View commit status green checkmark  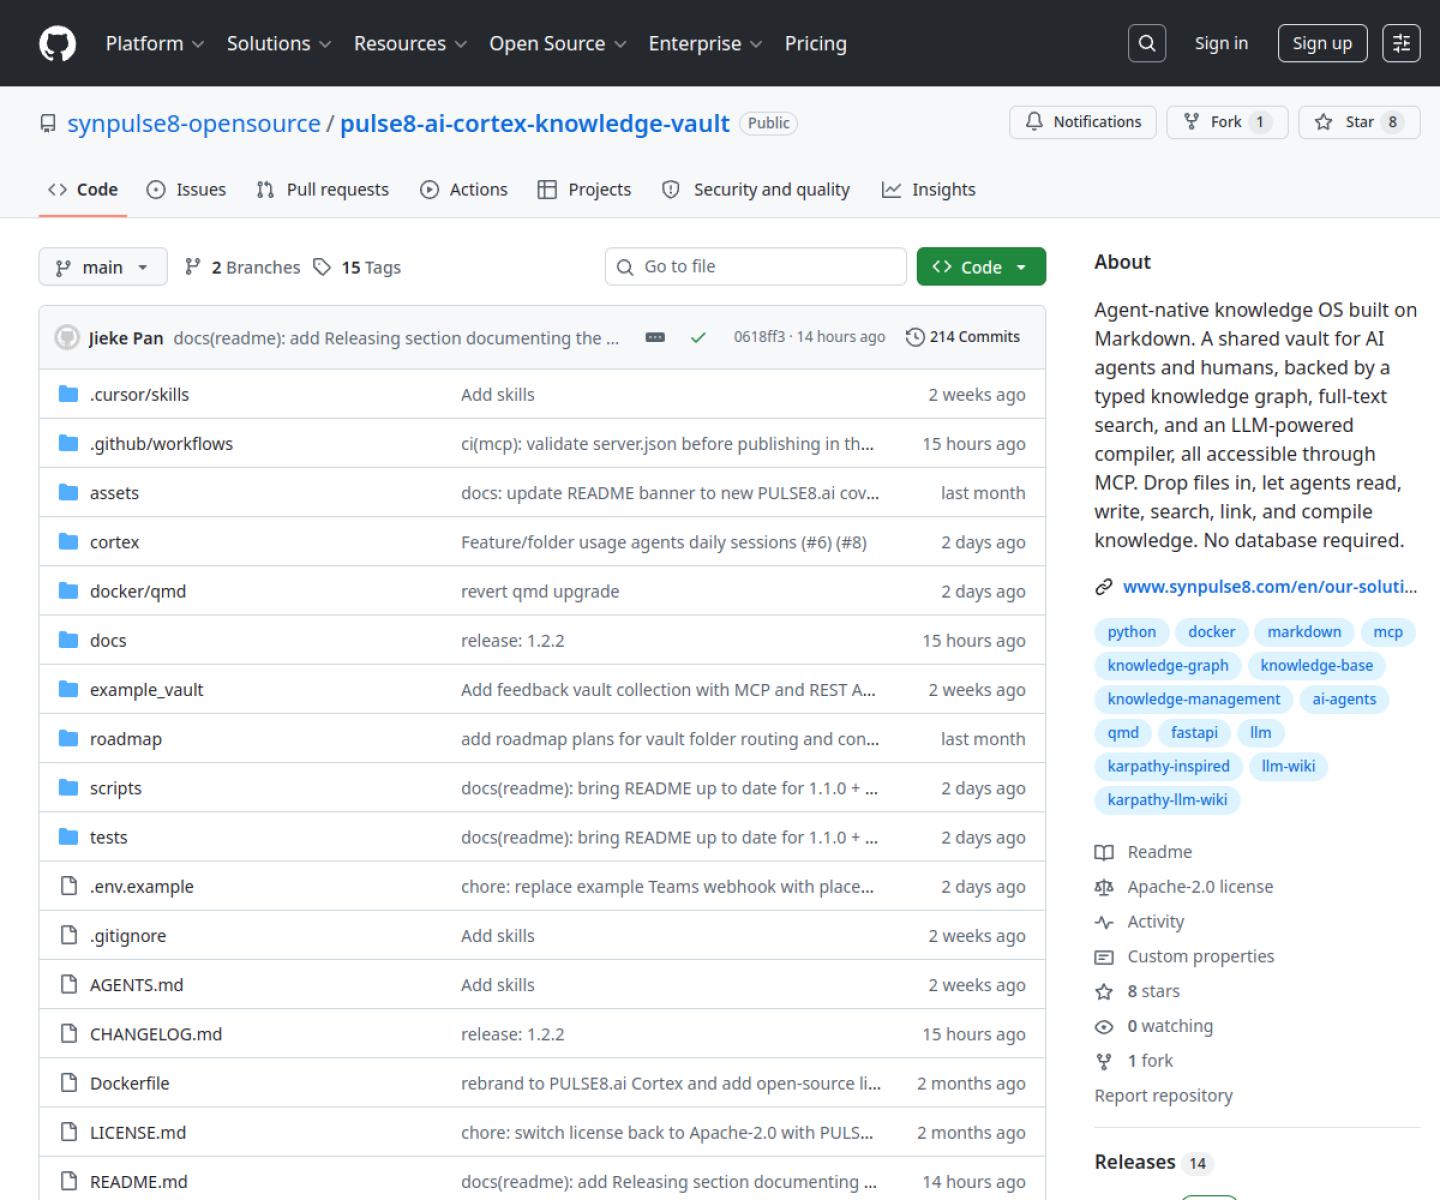pyautogui.click(x=698, y=337)
